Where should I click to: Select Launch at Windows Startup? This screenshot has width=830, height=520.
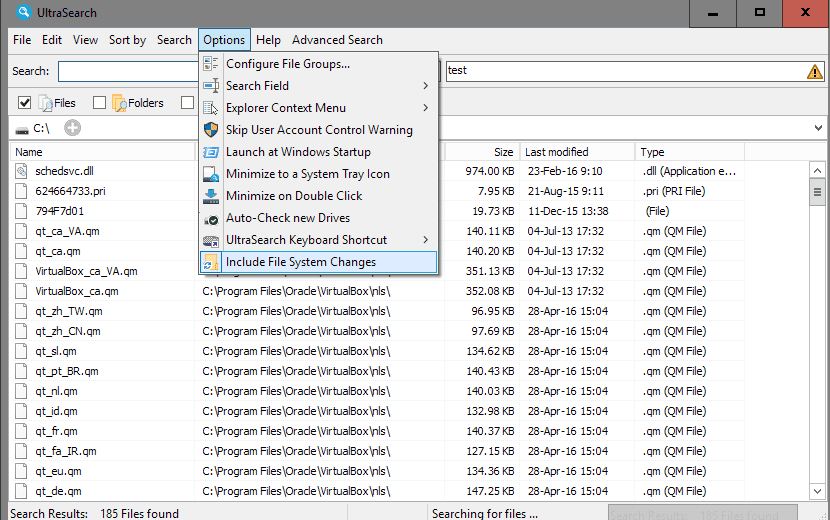coord(319,152)
